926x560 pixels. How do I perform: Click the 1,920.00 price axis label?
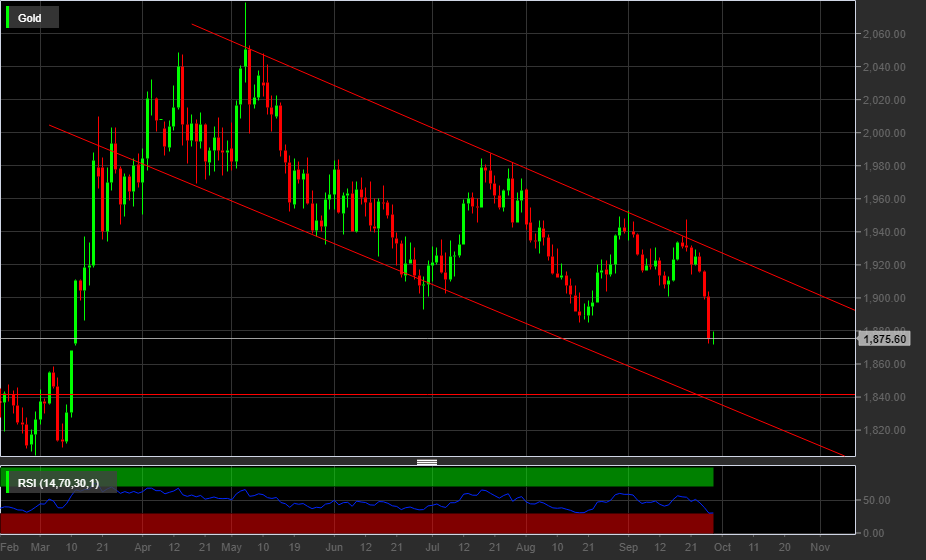click(x=884, y=266)
